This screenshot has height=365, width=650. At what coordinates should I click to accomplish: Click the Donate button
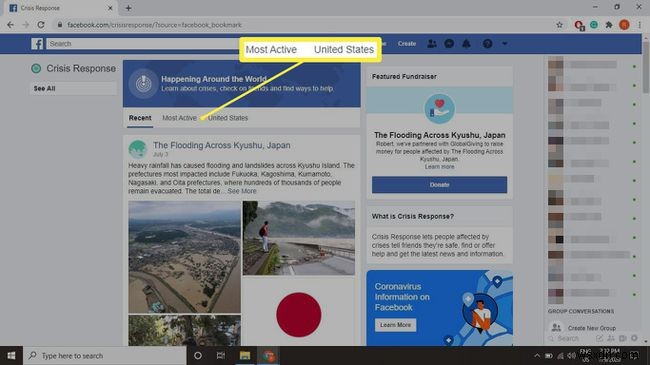point(439,185)
